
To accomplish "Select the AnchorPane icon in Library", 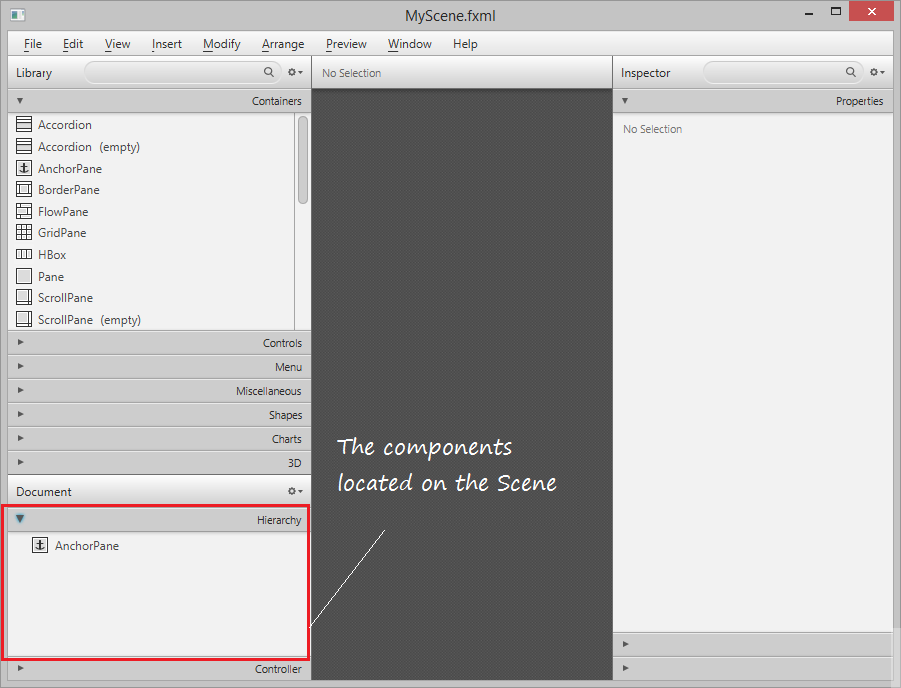I will pos(24,168).
